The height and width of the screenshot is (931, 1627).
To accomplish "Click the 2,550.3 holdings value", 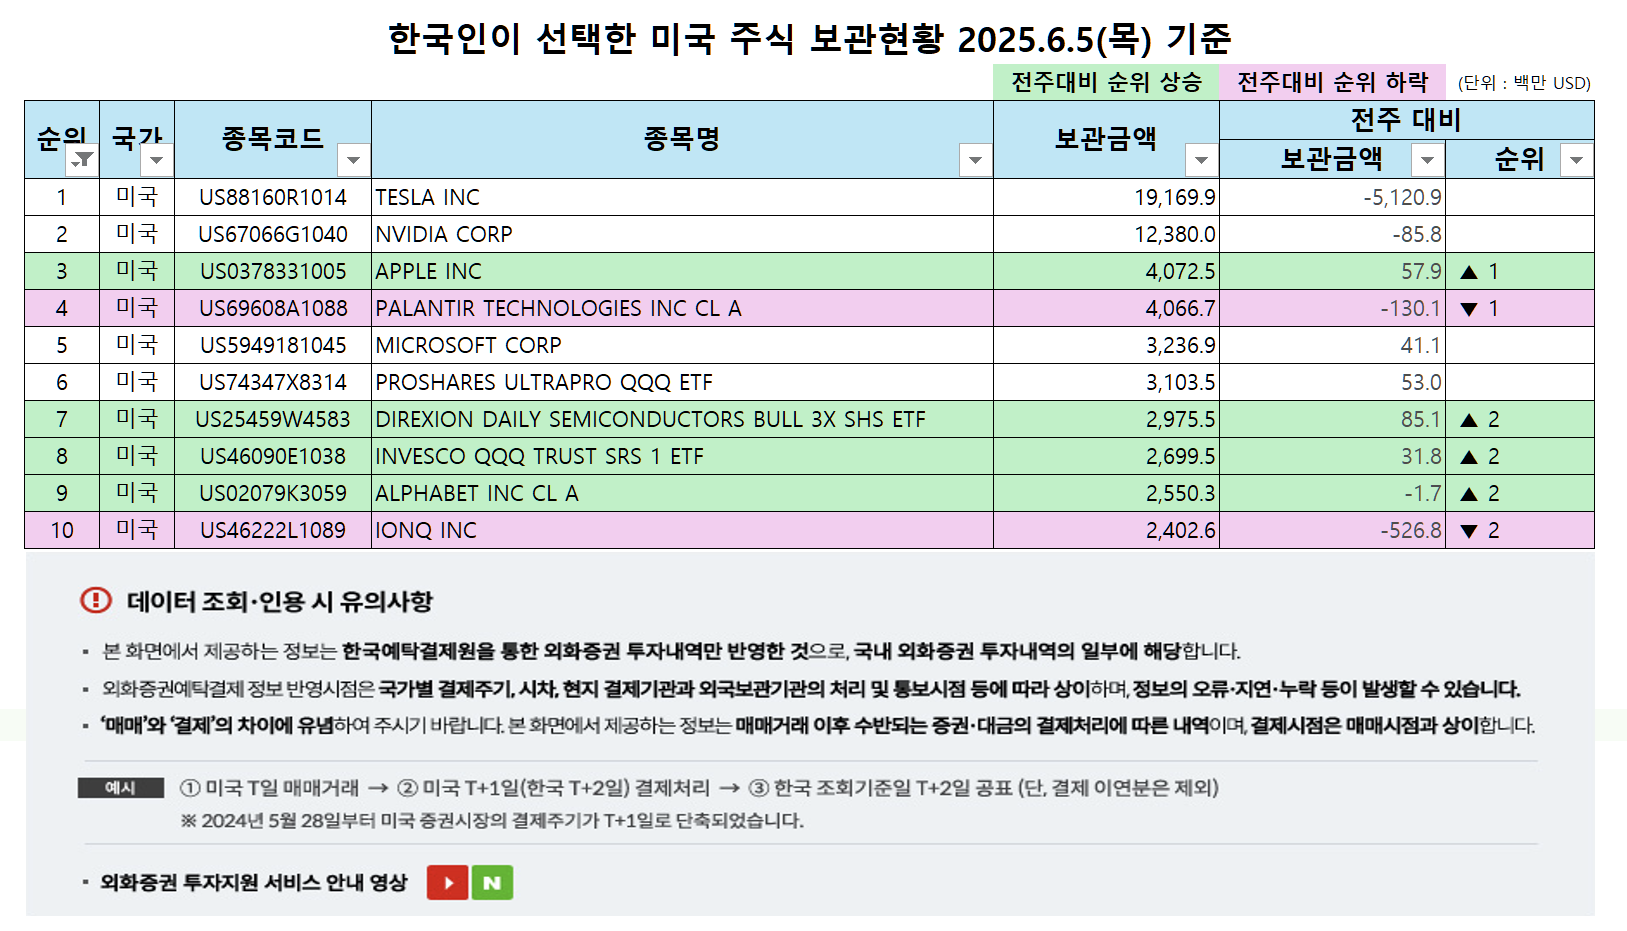I will pos(1180,494).
